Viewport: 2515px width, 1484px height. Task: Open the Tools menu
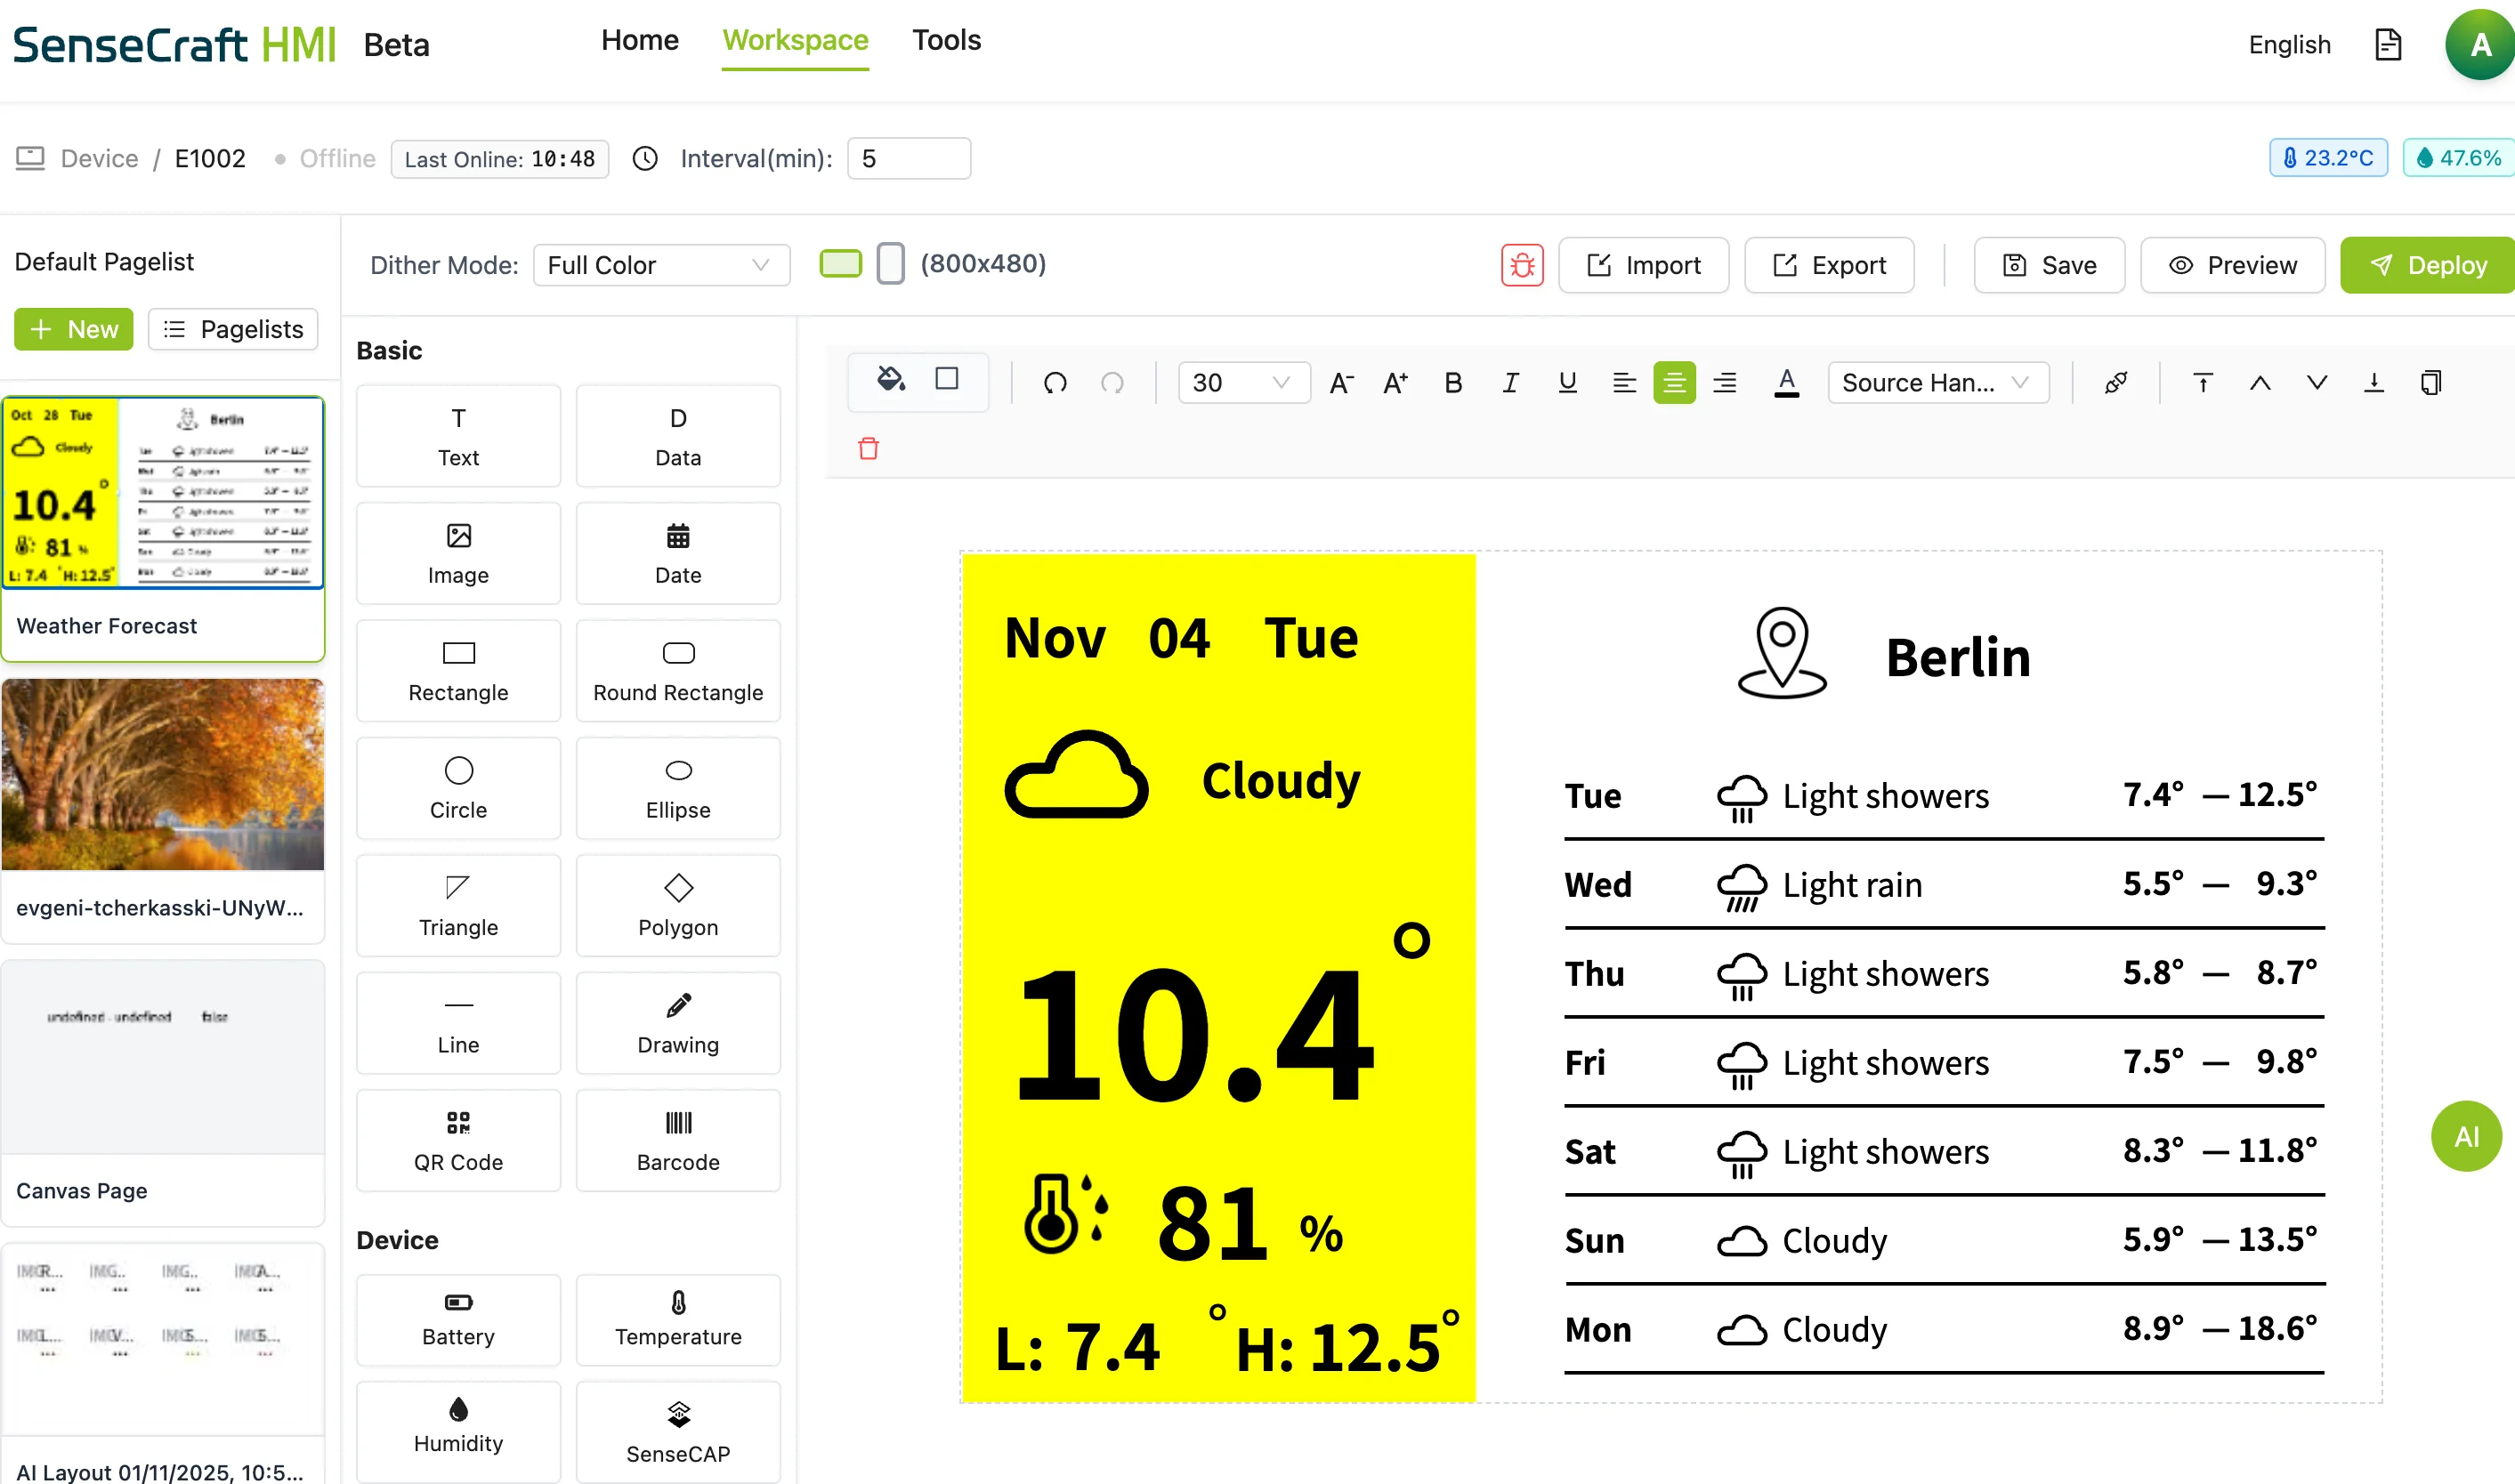coord(946,40)
